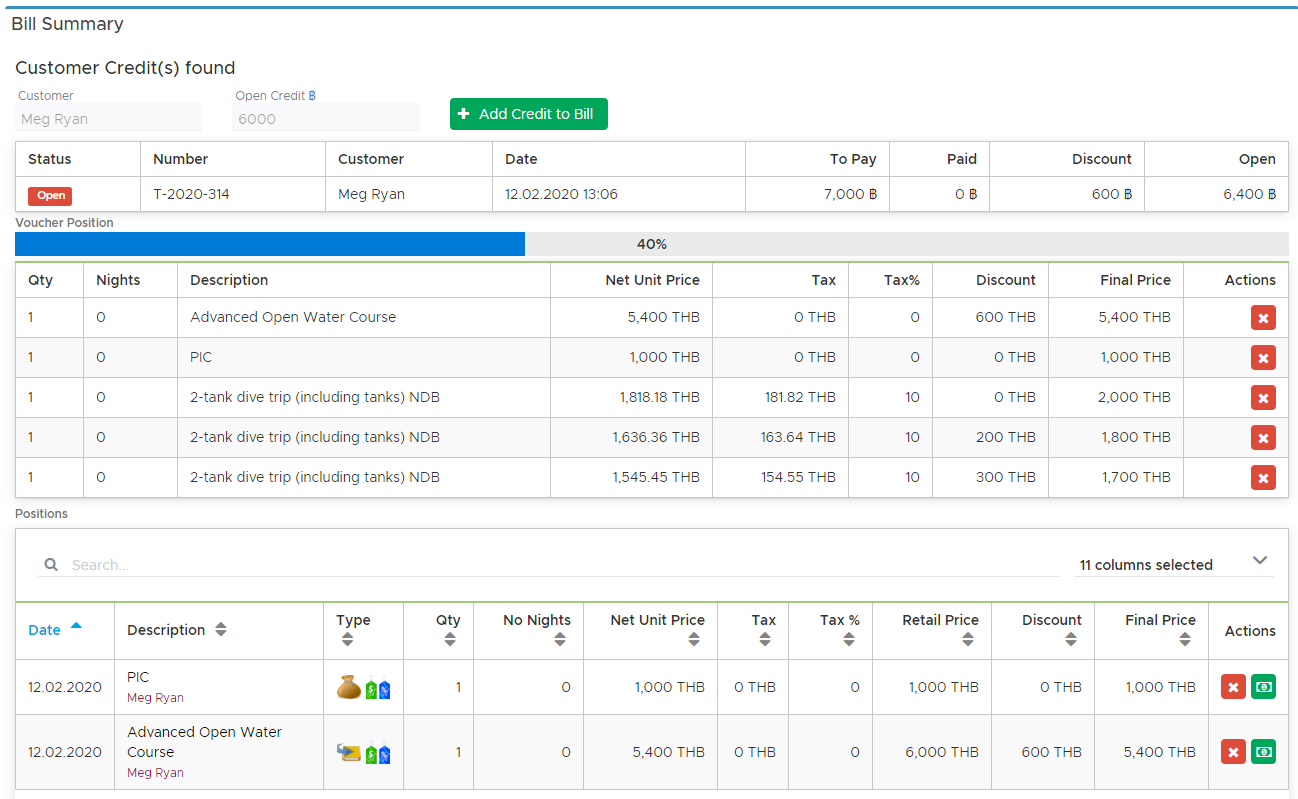Screen dimensions: 1298x799
Task: Remove the Advanced Open Water Course voucher position
Action: (1263, 318)
